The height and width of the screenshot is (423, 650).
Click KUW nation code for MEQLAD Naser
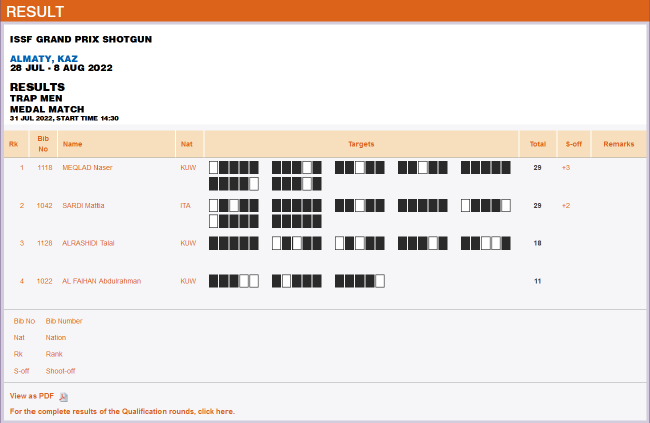188,168
